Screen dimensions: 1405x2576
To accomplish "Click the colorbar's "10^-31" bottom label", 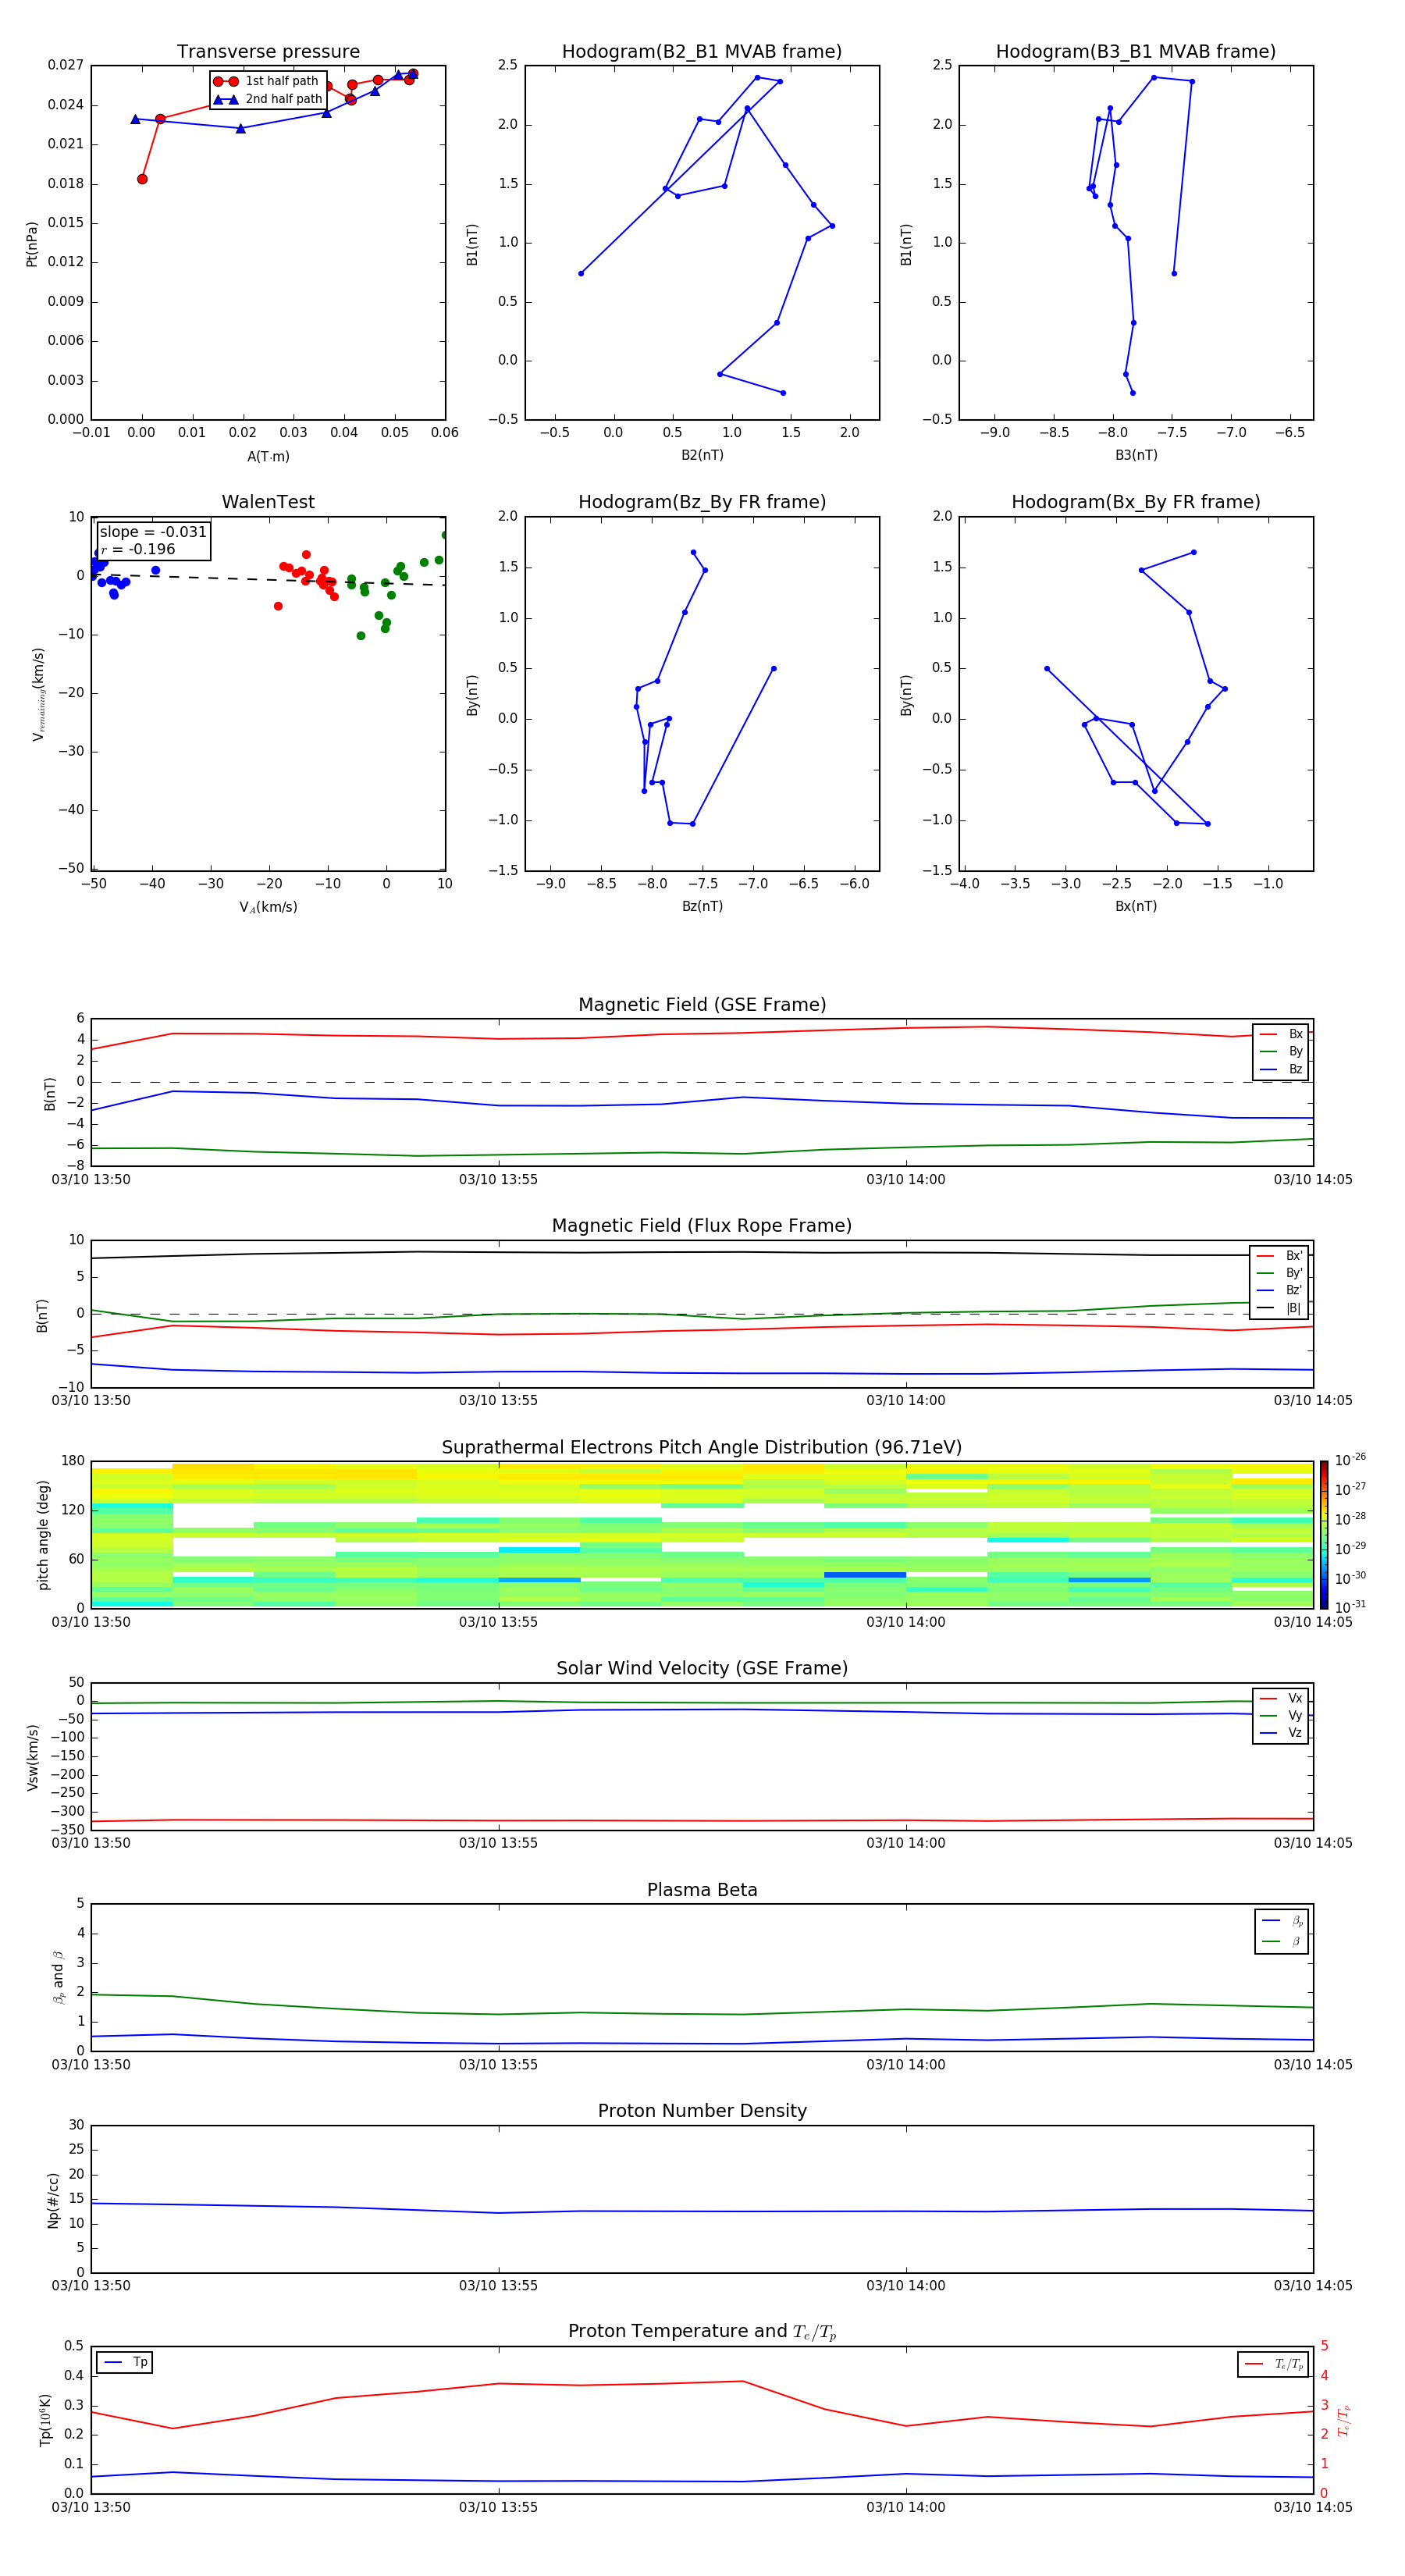I will (1350, 1607).
